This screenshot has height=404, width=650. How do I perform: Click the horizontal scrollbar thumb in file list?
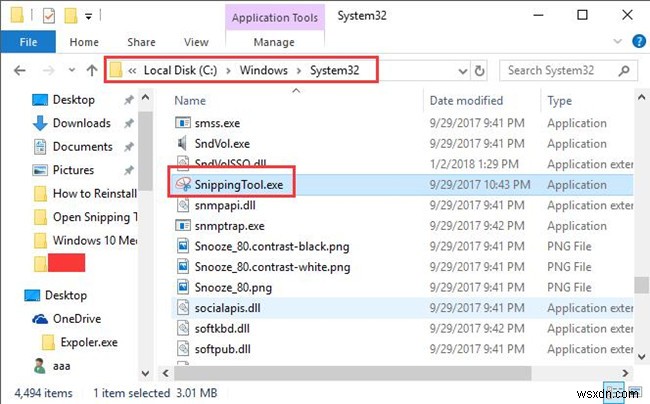tap(352, 373)
